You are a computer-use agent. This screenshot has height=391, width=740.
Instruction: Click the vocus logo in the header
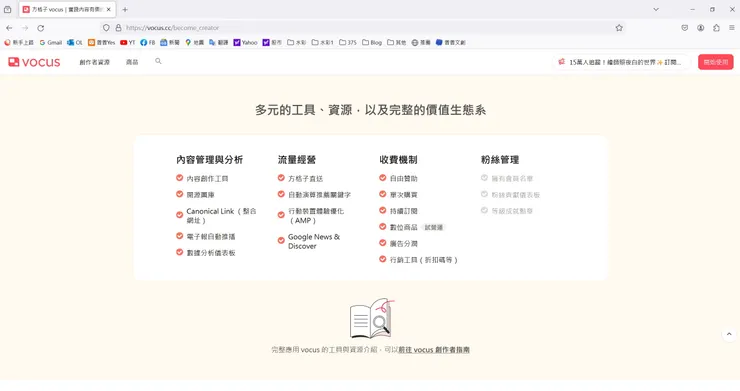[34, 62]
